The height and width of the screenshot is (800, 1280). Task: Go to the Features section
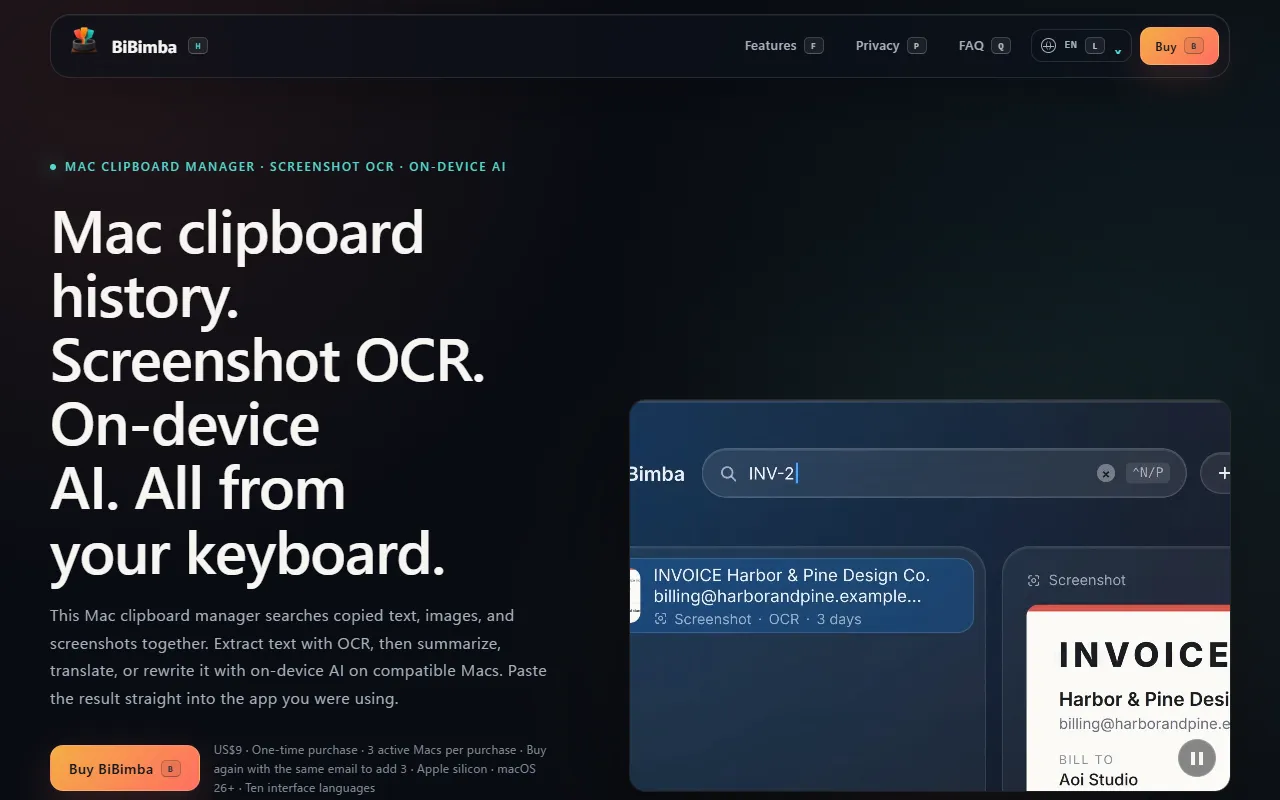click(x=784, y=46)
